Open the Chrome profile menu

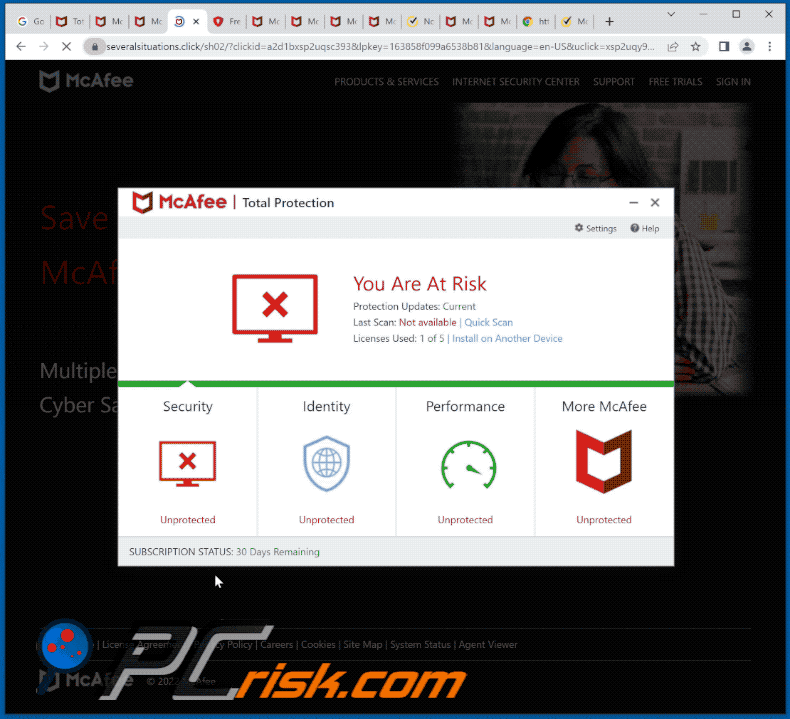(x=747, y=46)
